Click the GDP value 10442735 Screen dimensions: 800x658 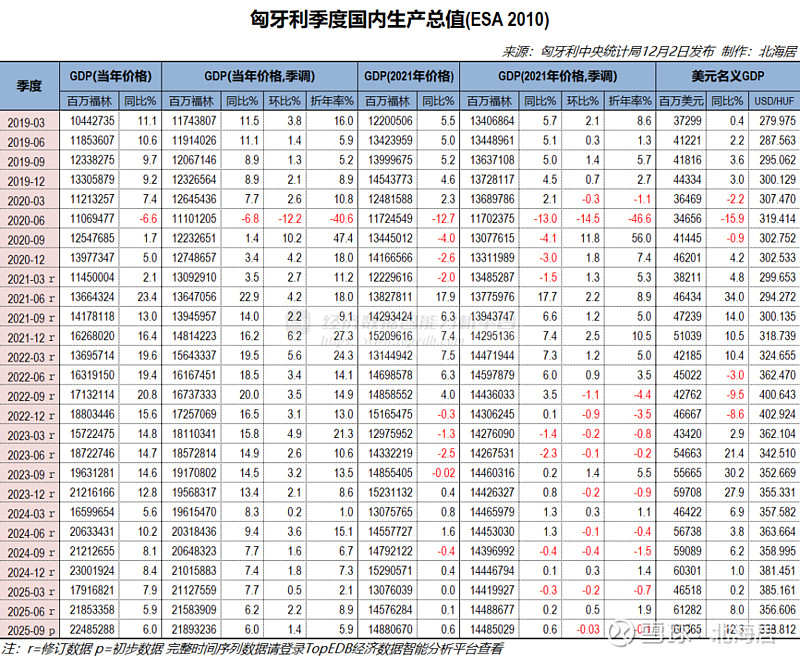click(x=92, y=121)
